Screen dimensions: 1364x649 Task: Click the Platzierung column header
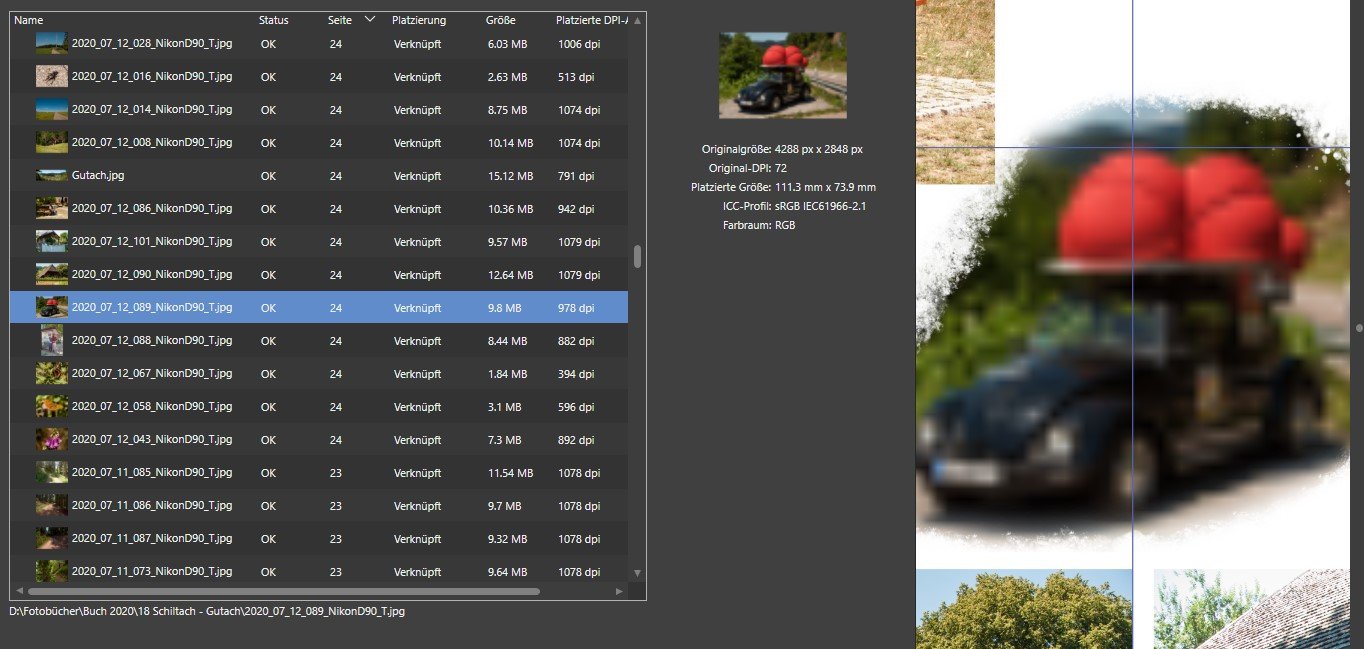tap(419, 20)
